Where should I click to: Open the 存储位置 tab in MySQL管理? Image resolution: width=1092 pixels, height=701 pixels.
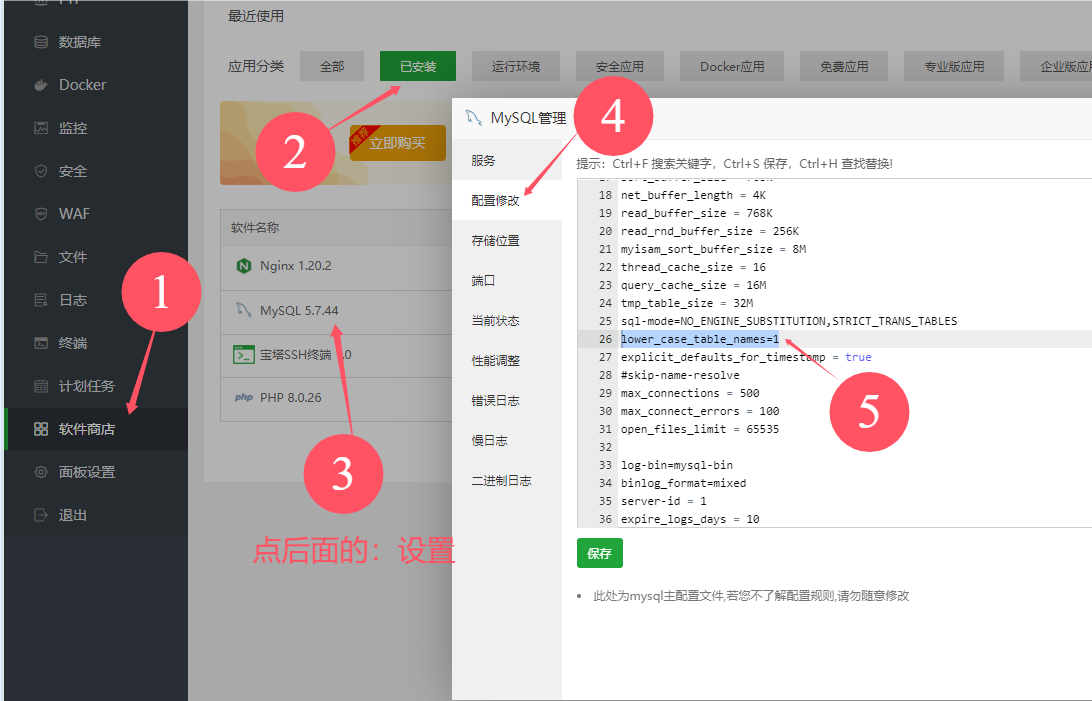507,241
